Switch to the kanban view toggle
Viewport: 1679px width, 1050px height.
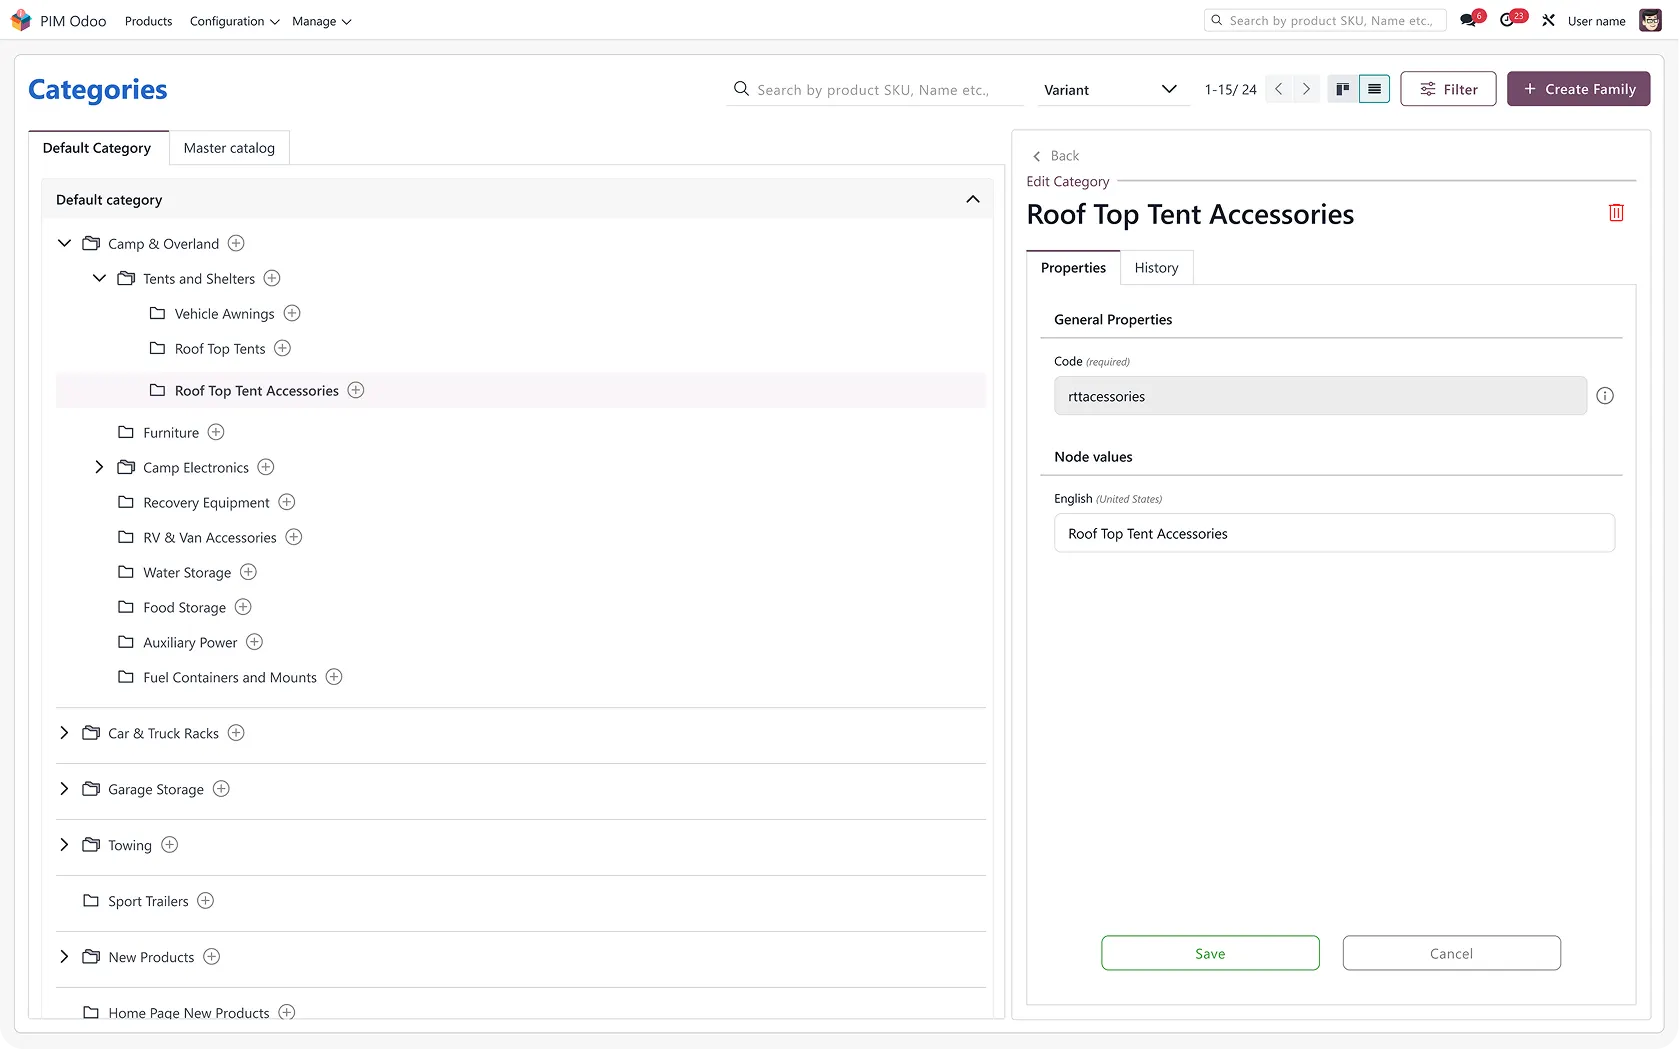pos(1343,89)
